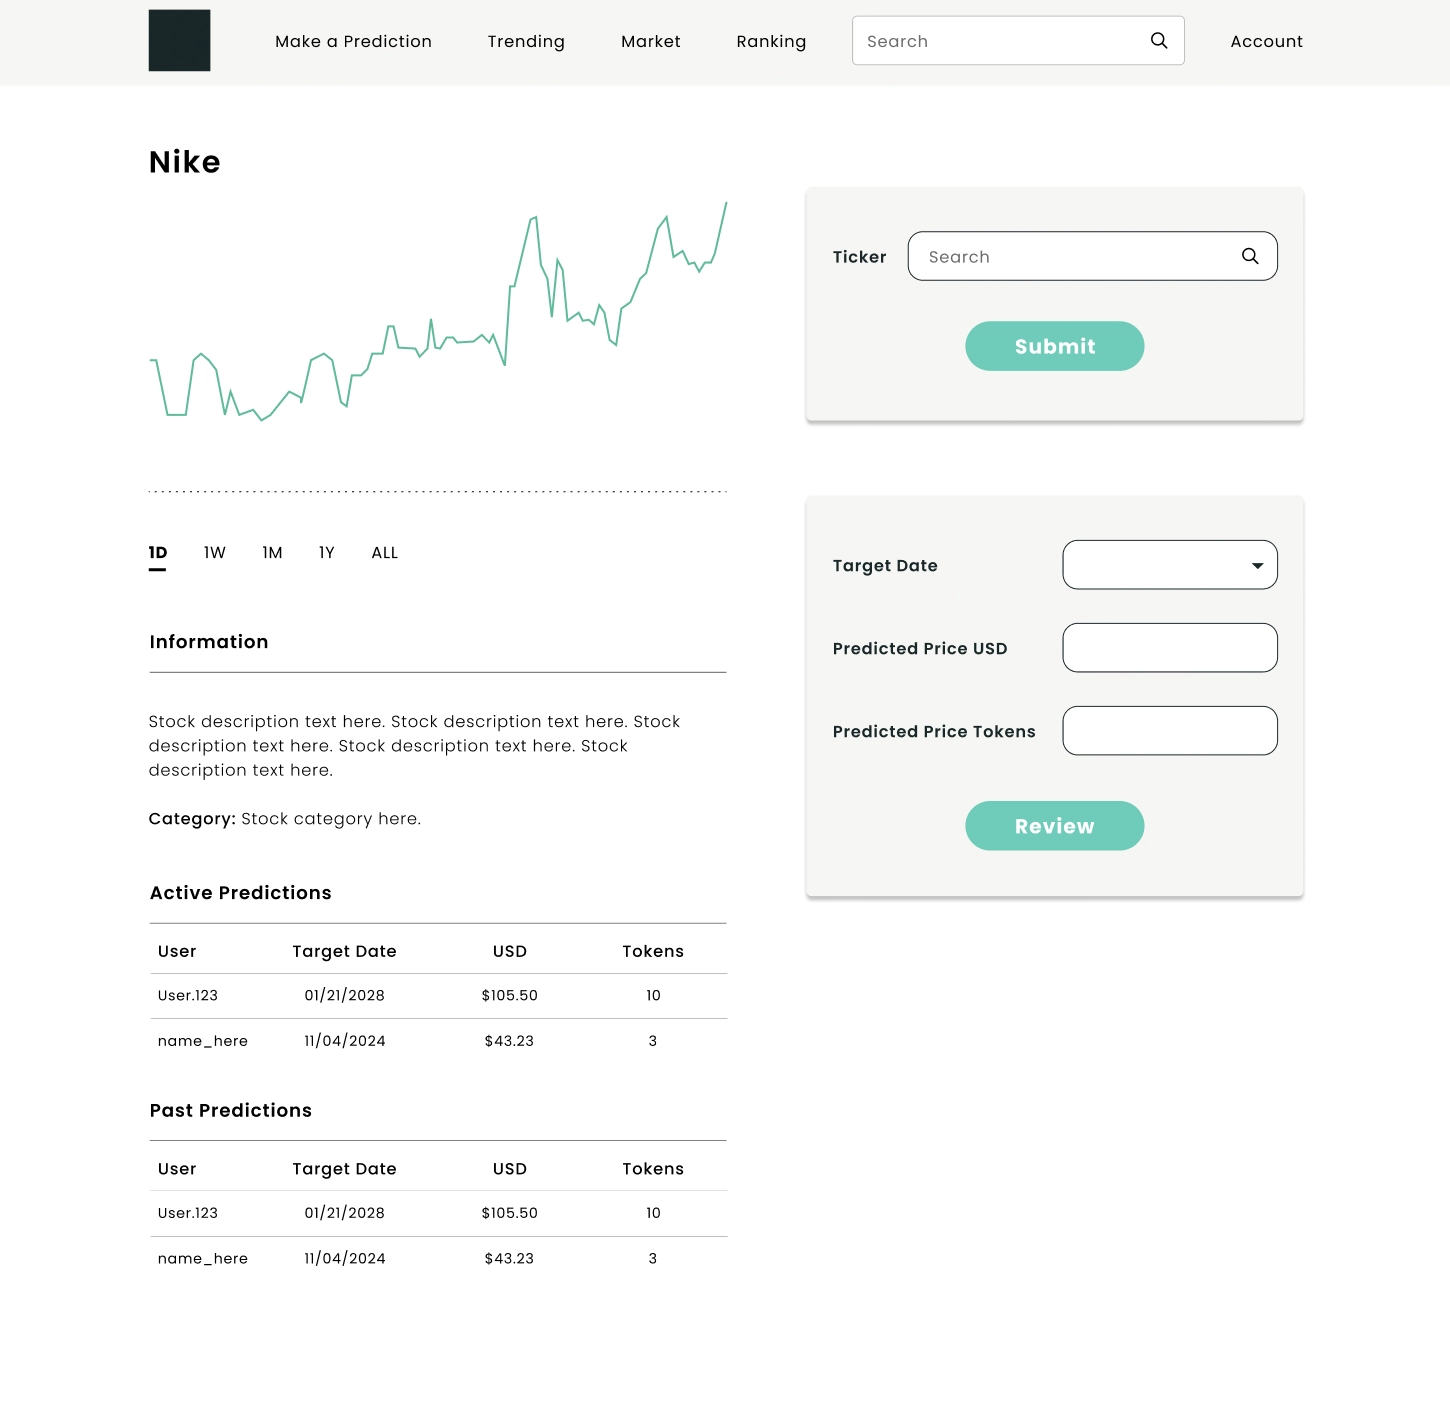Screen dimensions: 1450x1404
Task: Open Make a Prediction page
Action: (x=353, y=41)
